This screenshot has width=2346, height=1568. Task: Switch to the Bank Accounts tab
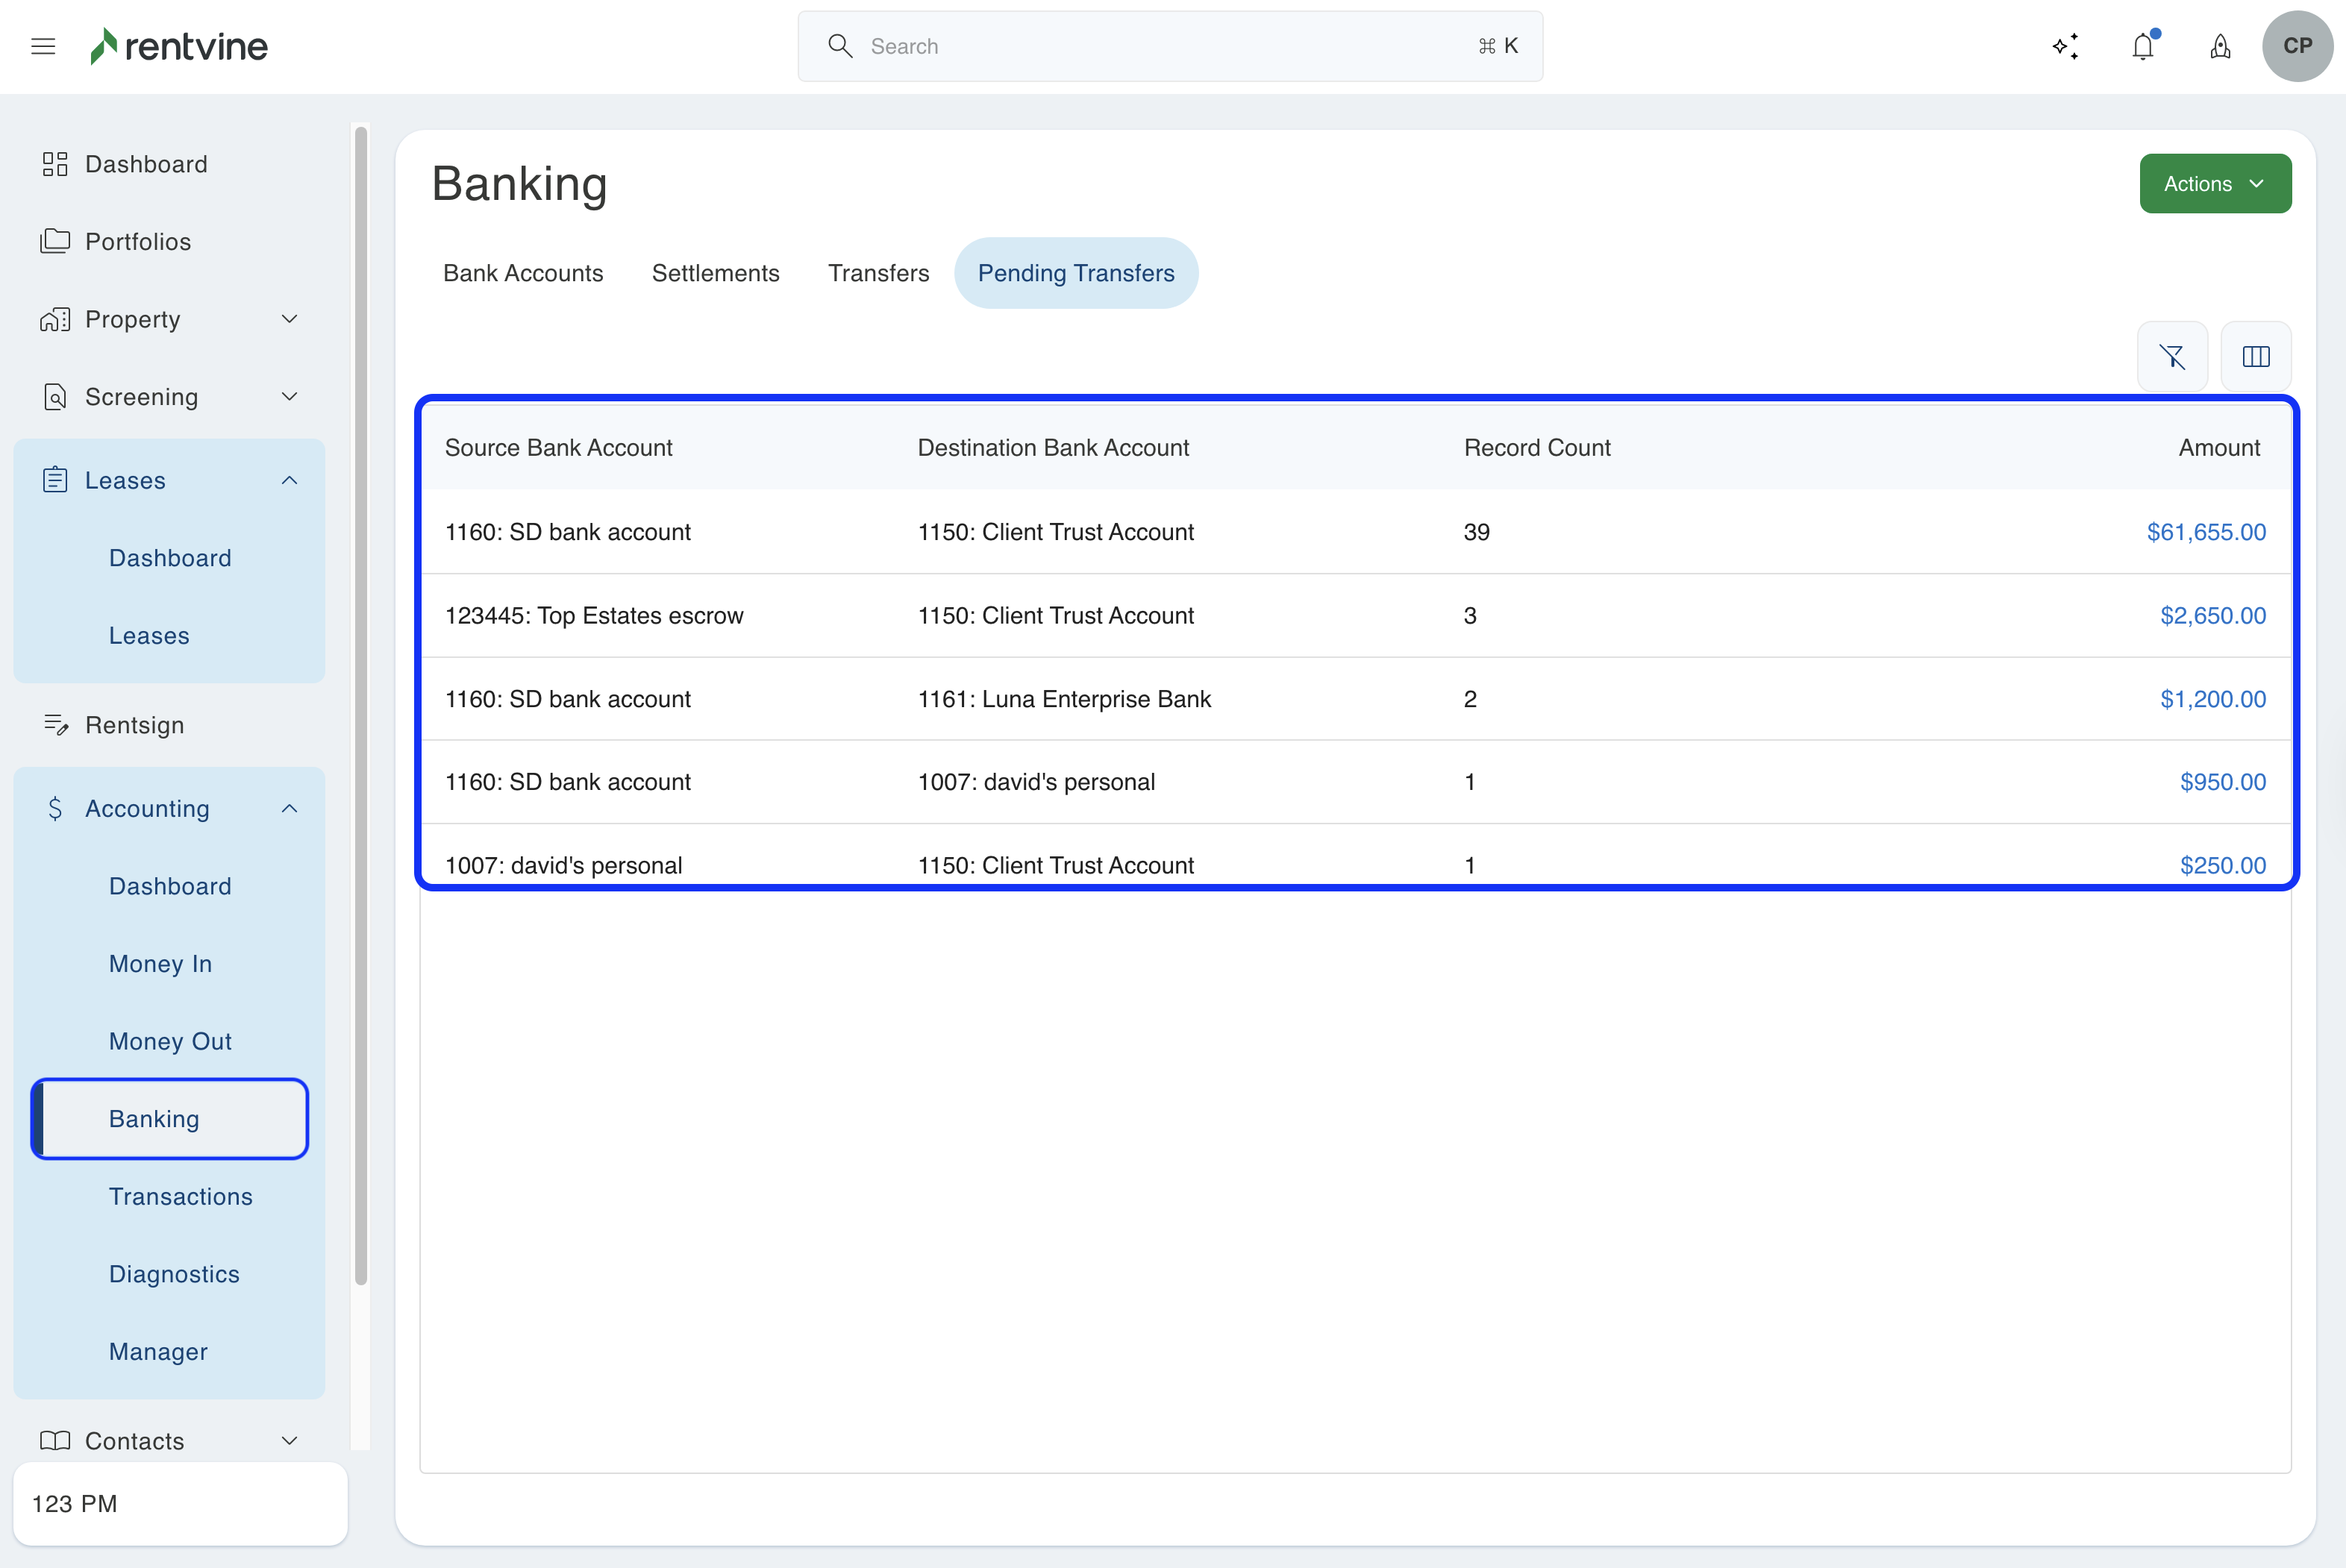click(523, 273)
